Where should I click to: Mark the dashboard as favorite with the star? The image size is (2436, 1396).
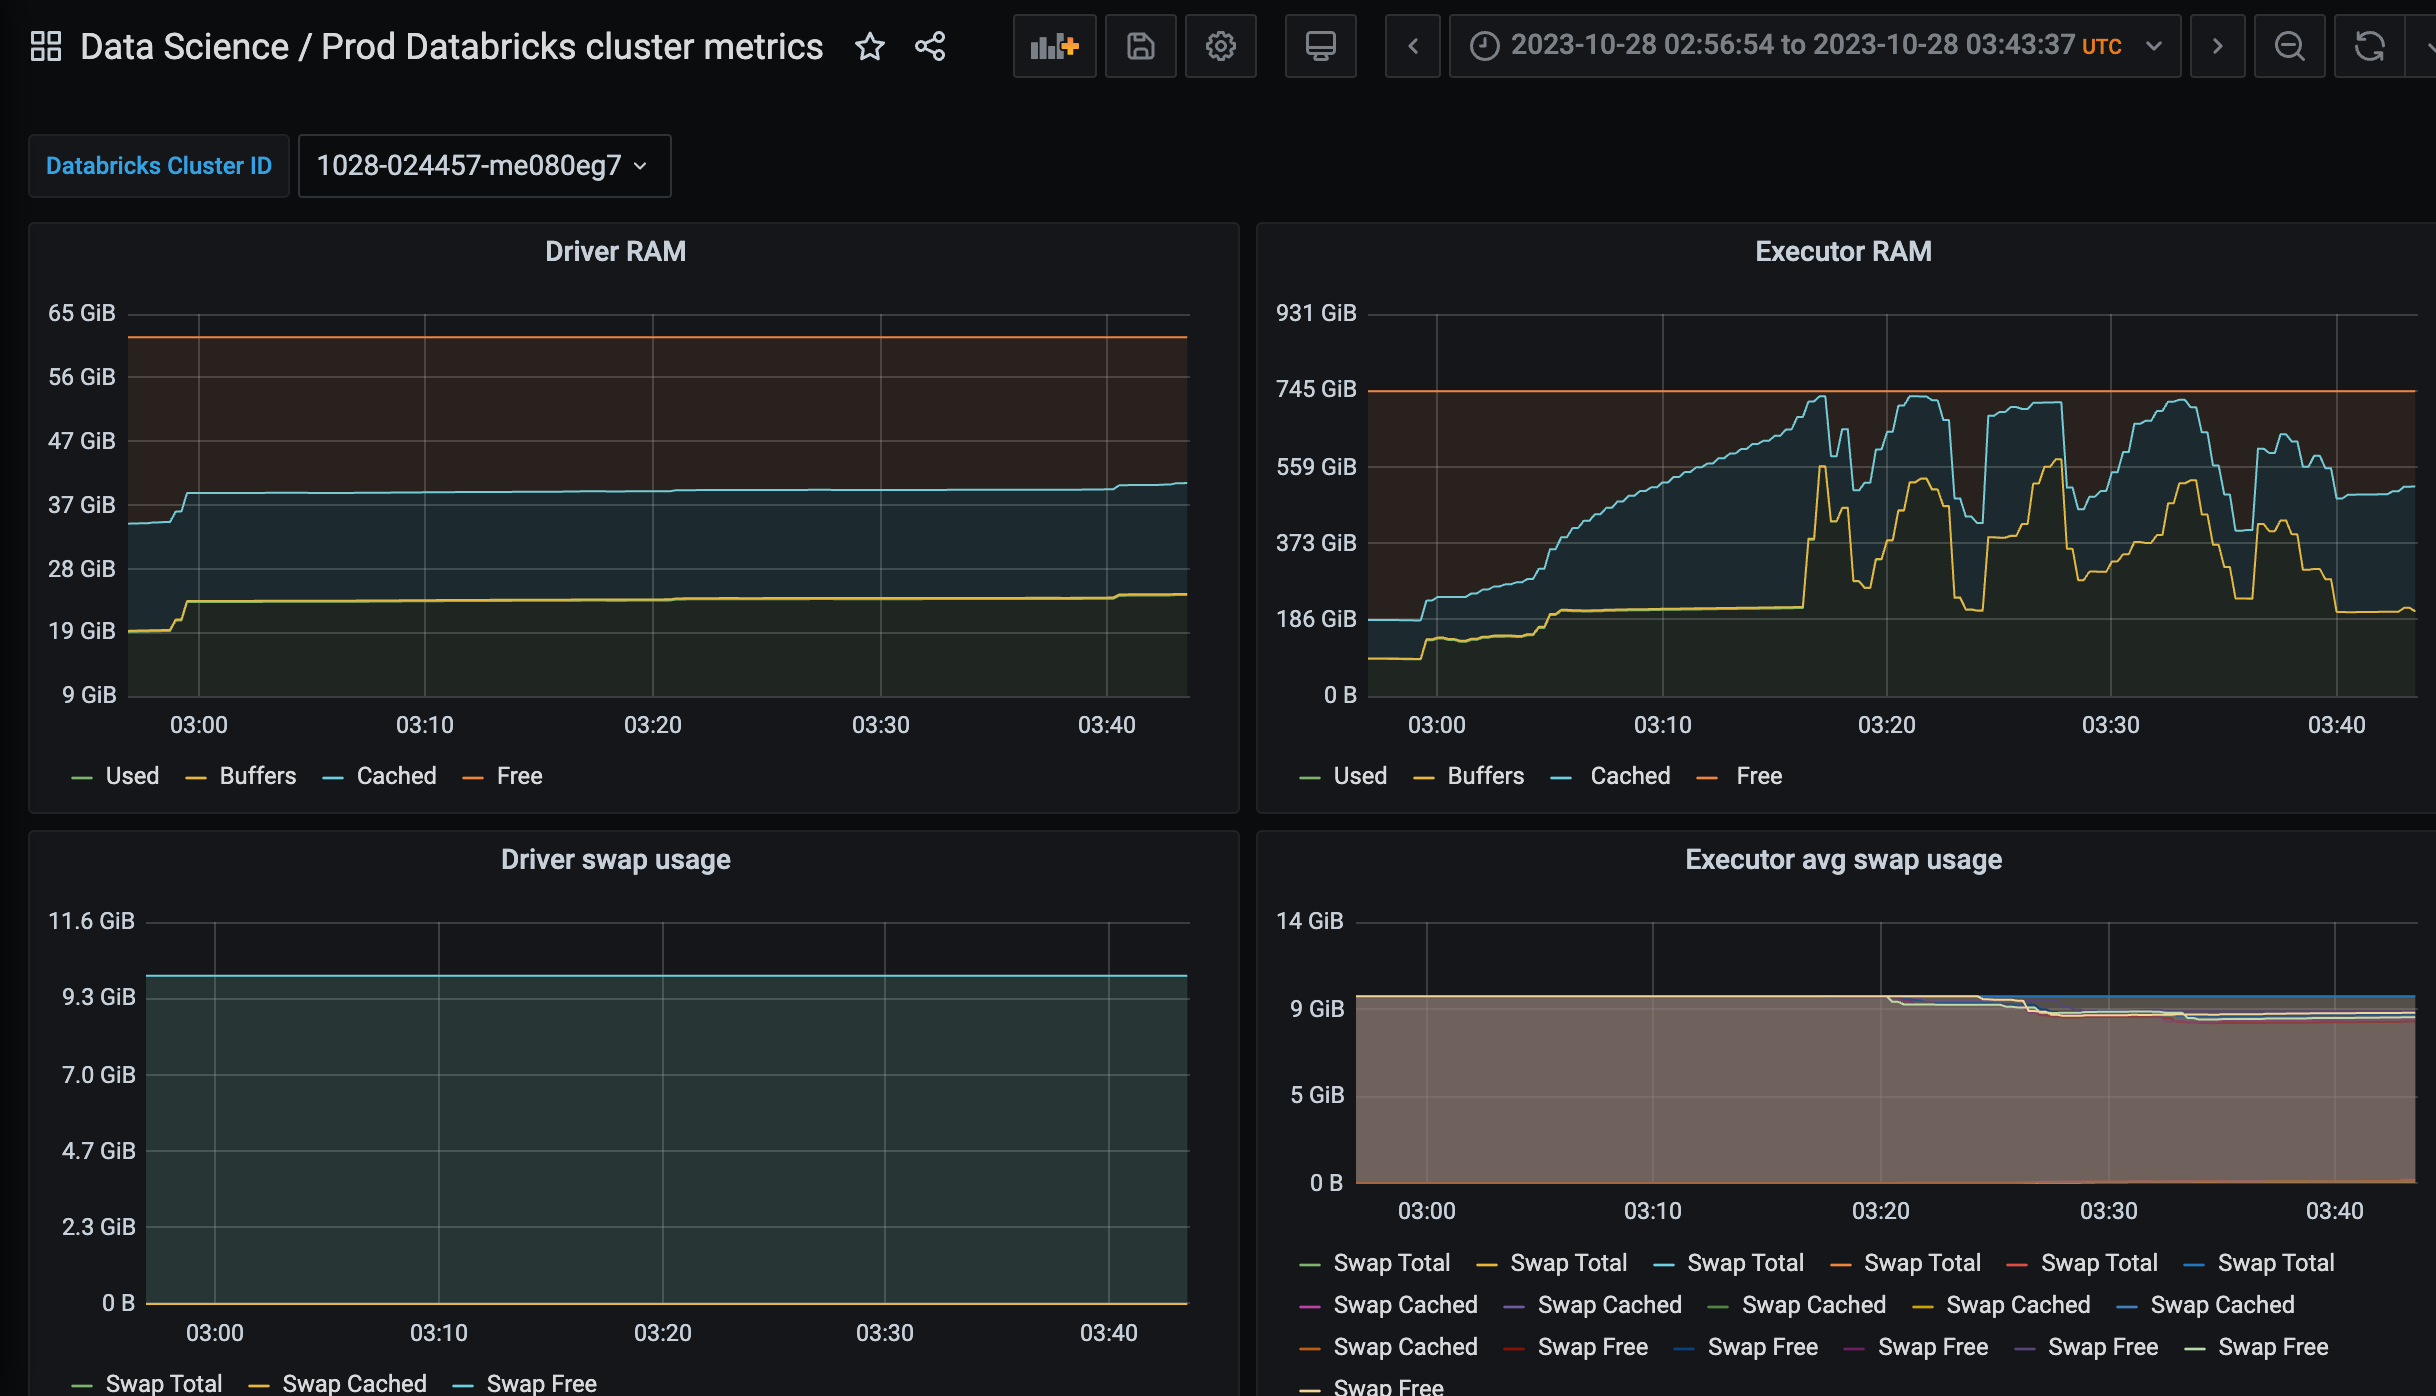click(x=870, y=46)
